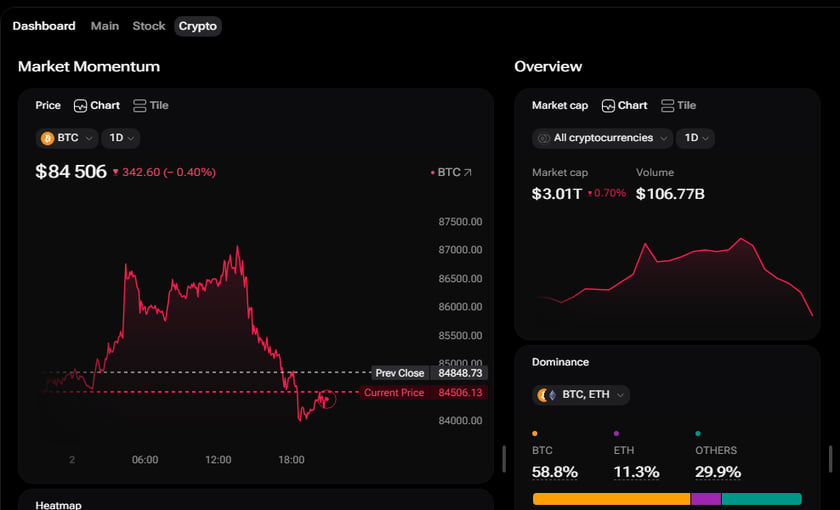Screen dimensions: 840x510
Task: Open the BTC coin selector dropdown
Action: pyautogui.click(x=67, y=138)
